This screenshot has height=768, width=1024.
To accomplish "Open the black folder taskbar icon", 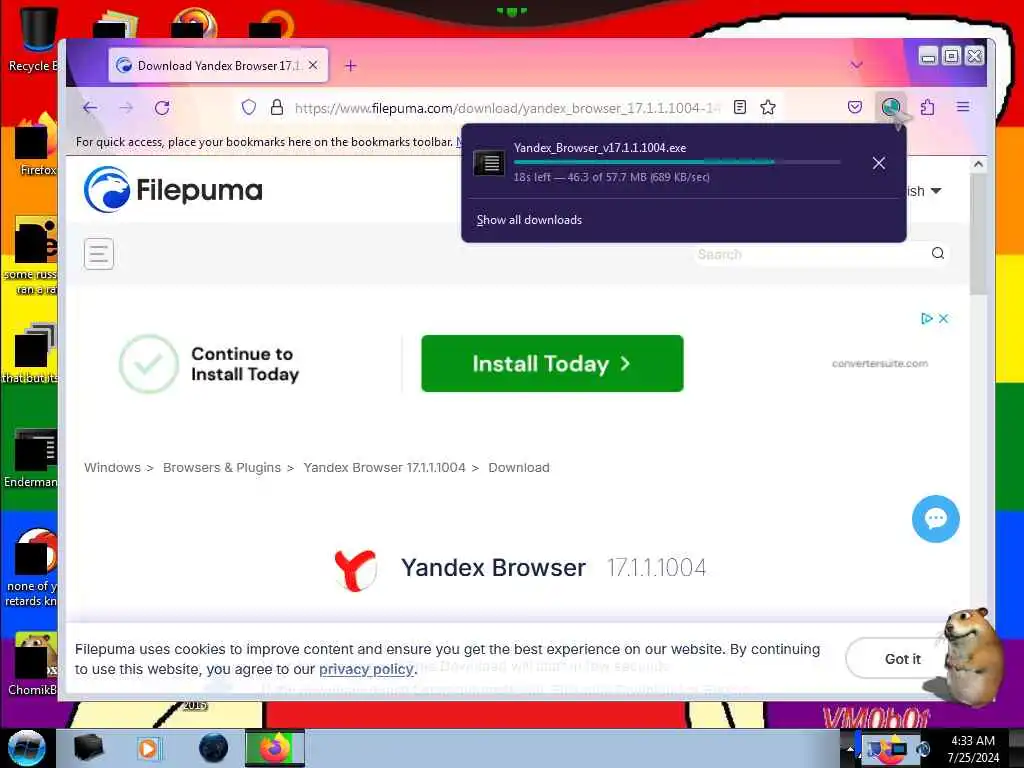I will pos(88,748).
